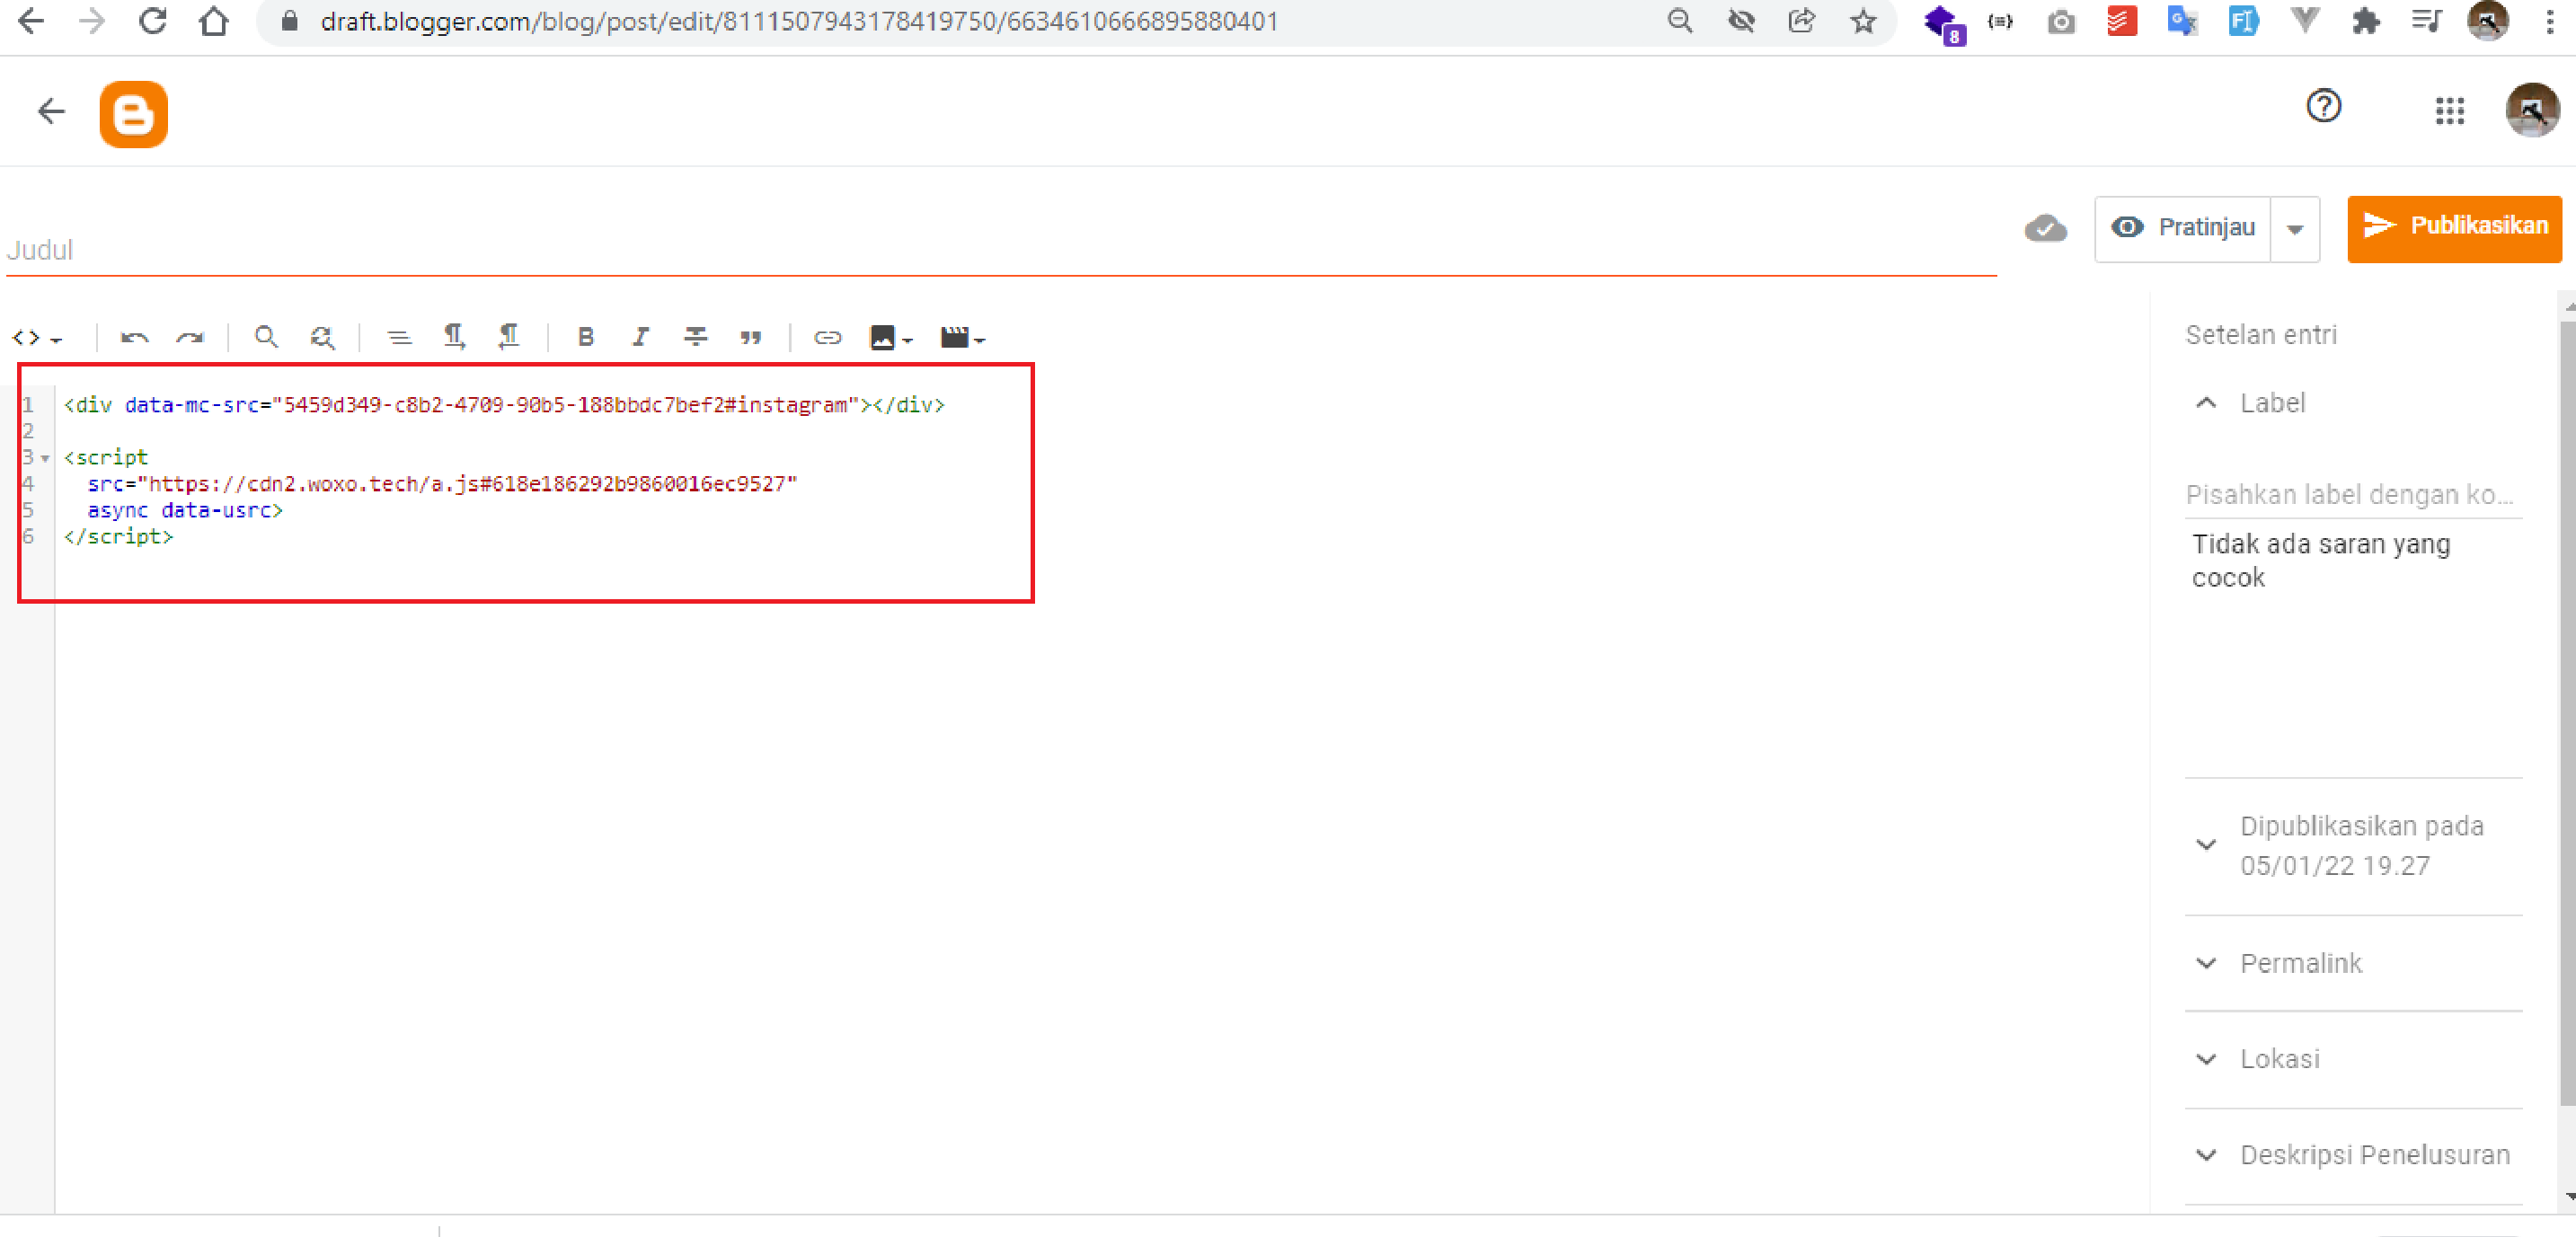Image resolution: width=2576 pixels, height=1237 pixels.
Task: Toggle strikethrough formatting
Action: (696, 338)
